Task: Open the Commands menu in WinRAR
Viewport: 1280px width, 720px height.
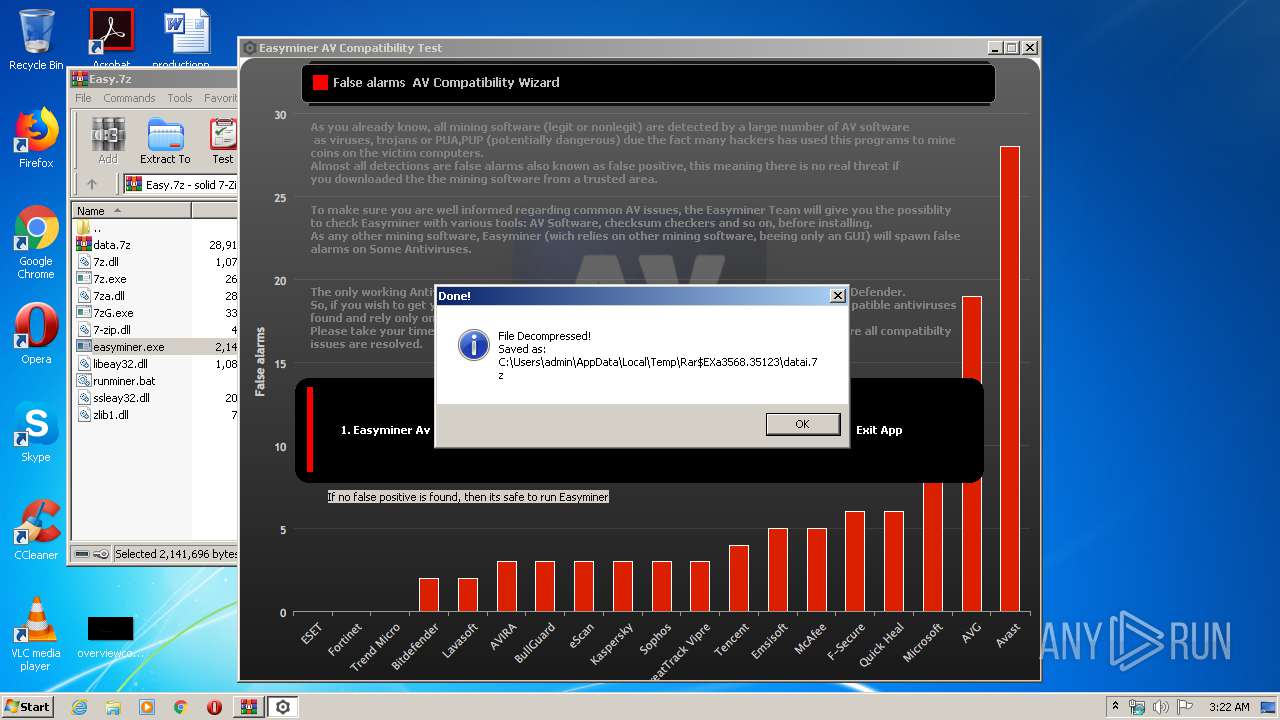Action: (x=129, y=98)
